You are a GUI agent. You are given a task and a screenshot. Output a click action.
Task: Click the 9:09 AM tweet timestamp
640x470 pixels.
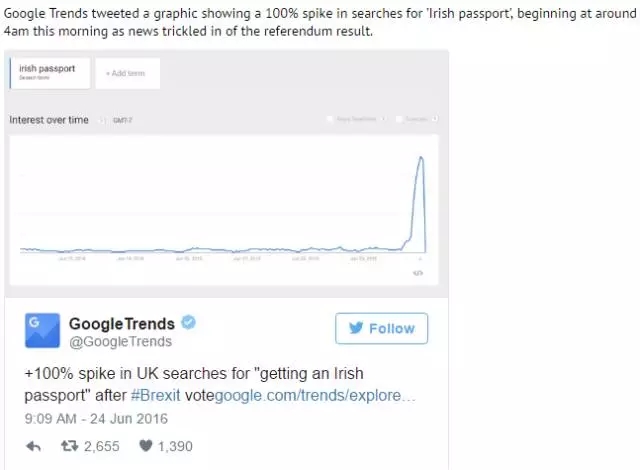[x=97, y=418]
